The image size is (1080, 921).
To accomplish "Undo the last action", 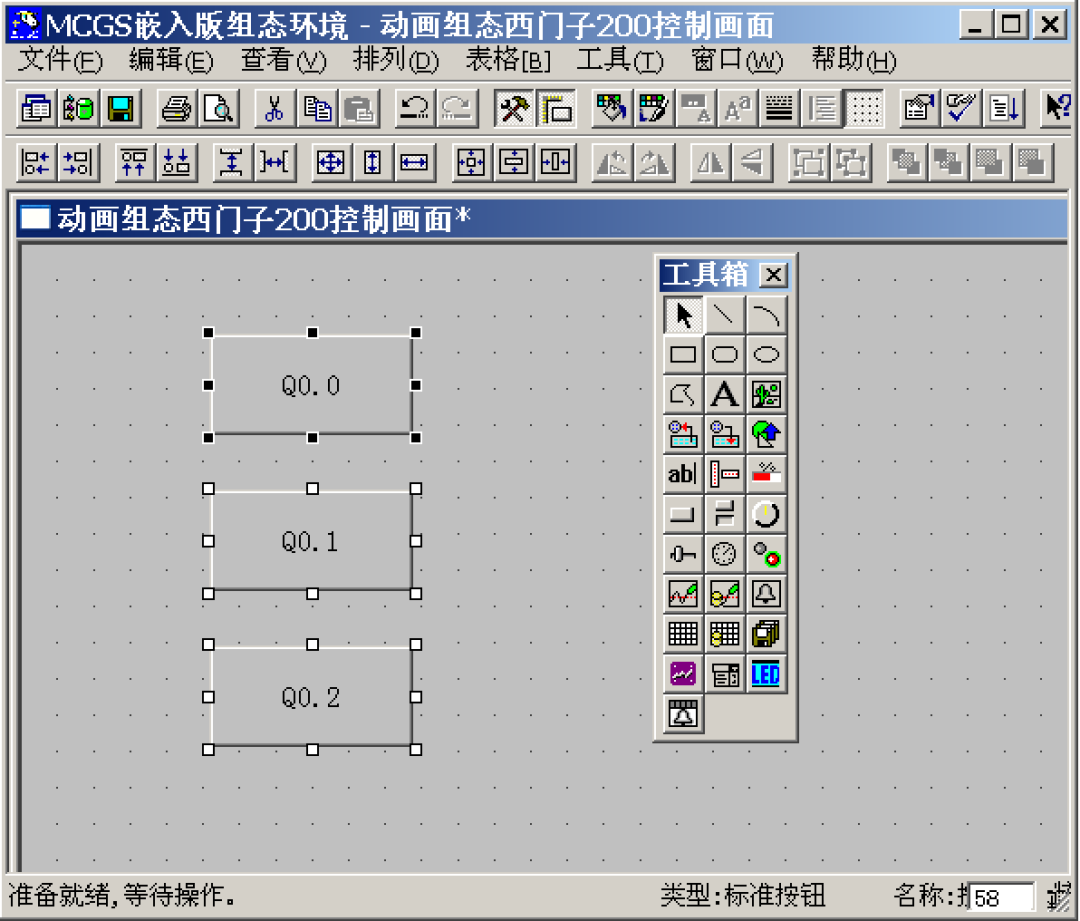I will click(x=415, y=108).
